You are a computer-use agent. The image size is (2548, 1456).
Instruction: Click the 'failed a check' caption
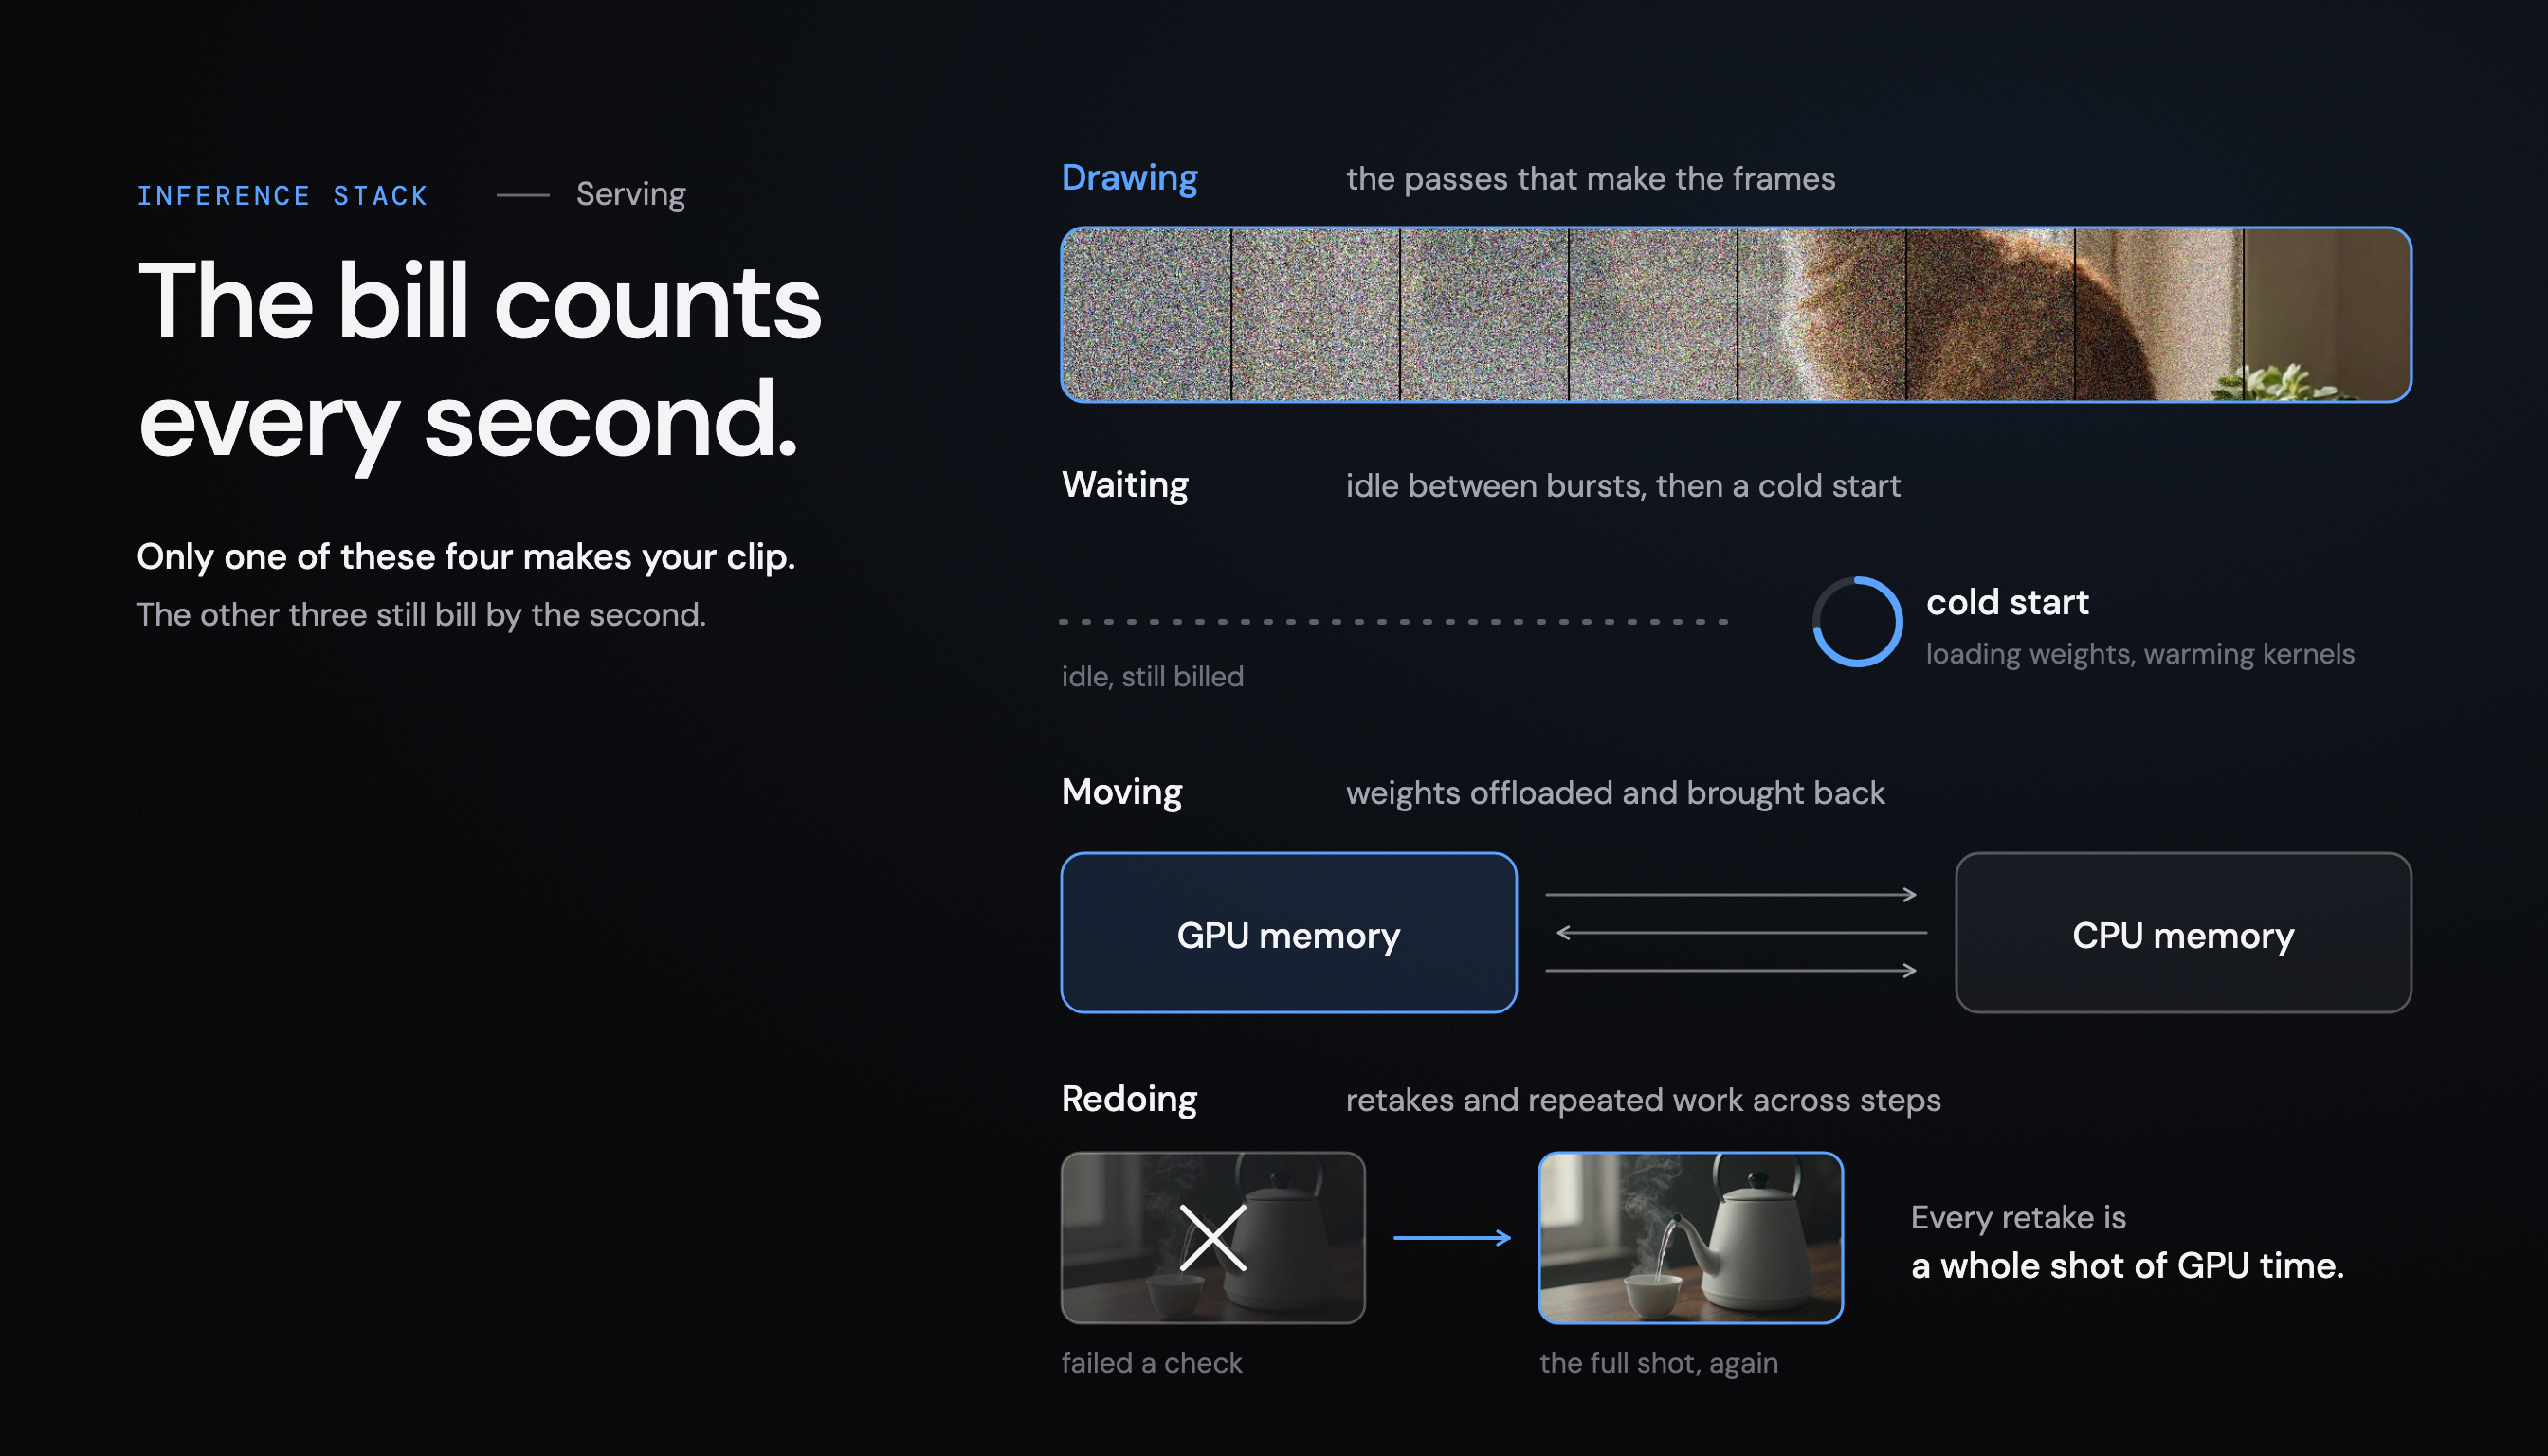tap(1151, 1363)
